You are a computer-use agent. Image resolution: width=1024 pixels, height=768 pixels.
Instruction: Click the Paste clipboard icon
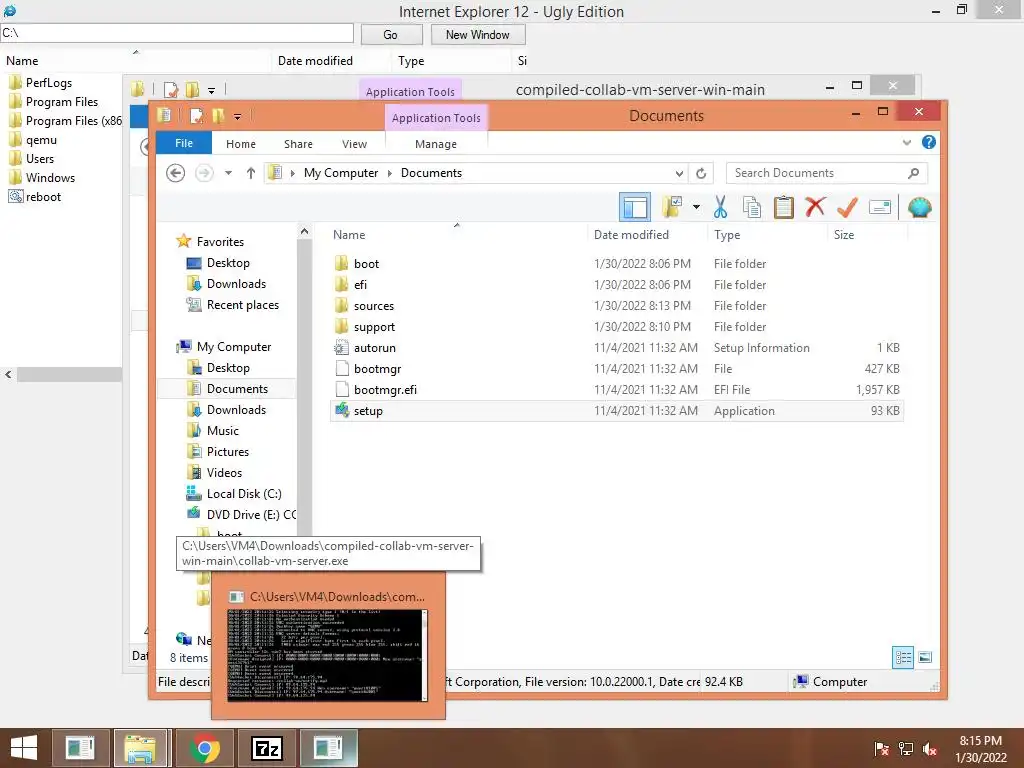[784, 208]
